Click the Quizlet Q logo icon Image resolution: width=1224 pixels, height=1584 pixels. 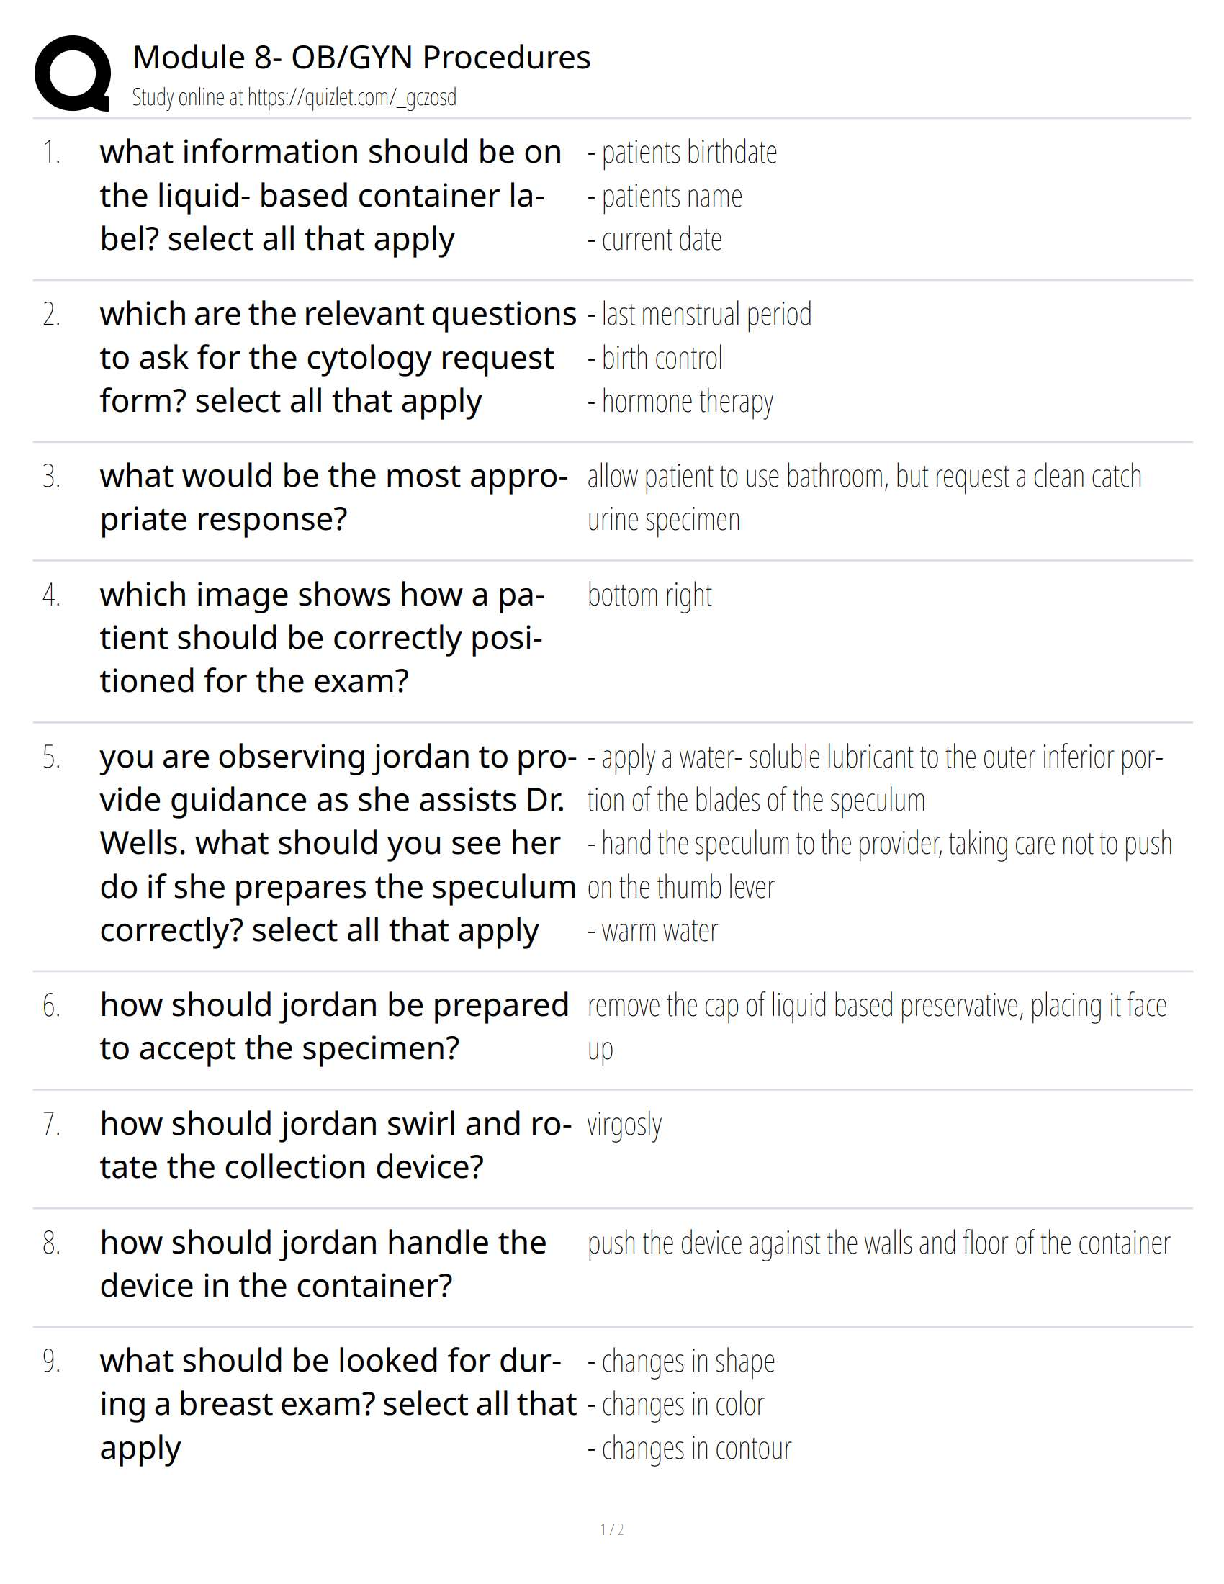(72, 73)
